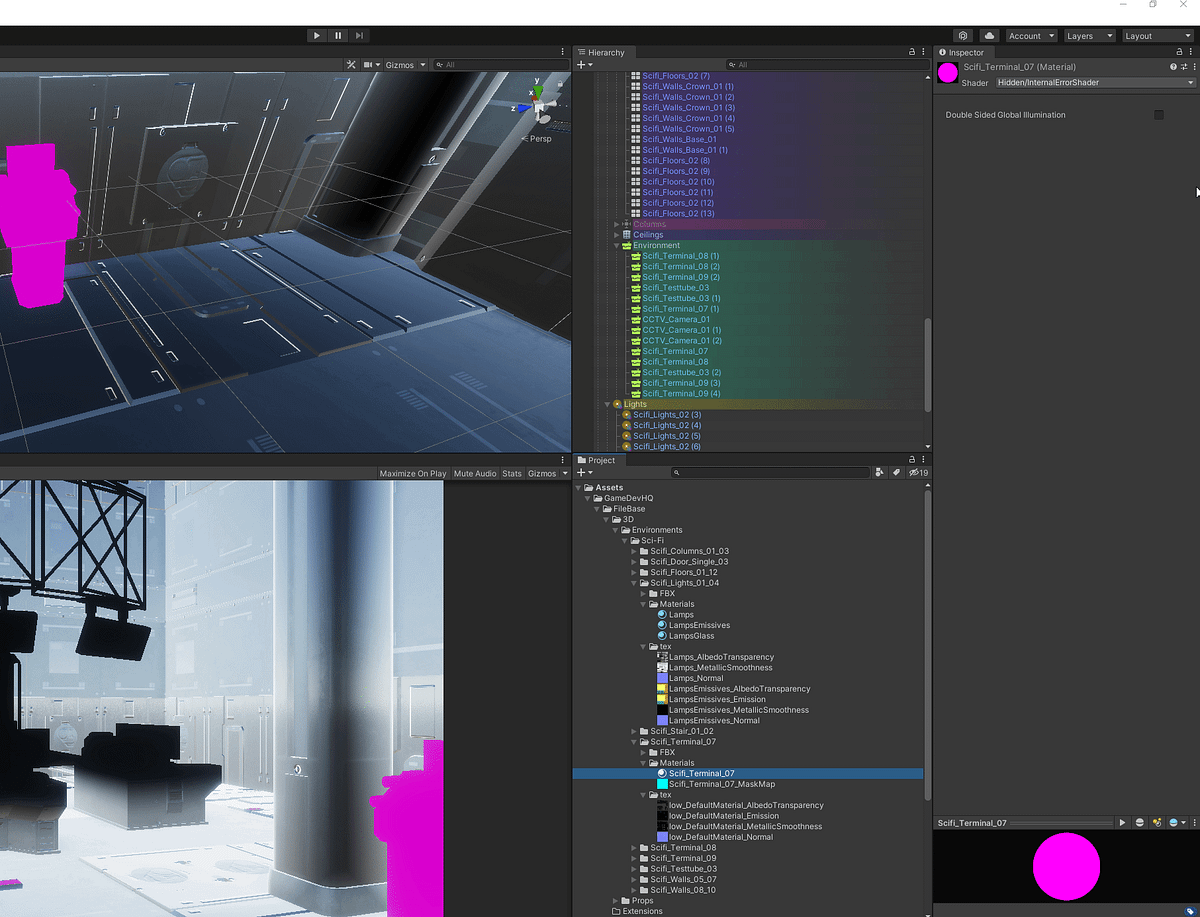Collapse the Environment group in the Hierarchy
This screenshot has width=1200, height=917.
(x=614, y=245)
